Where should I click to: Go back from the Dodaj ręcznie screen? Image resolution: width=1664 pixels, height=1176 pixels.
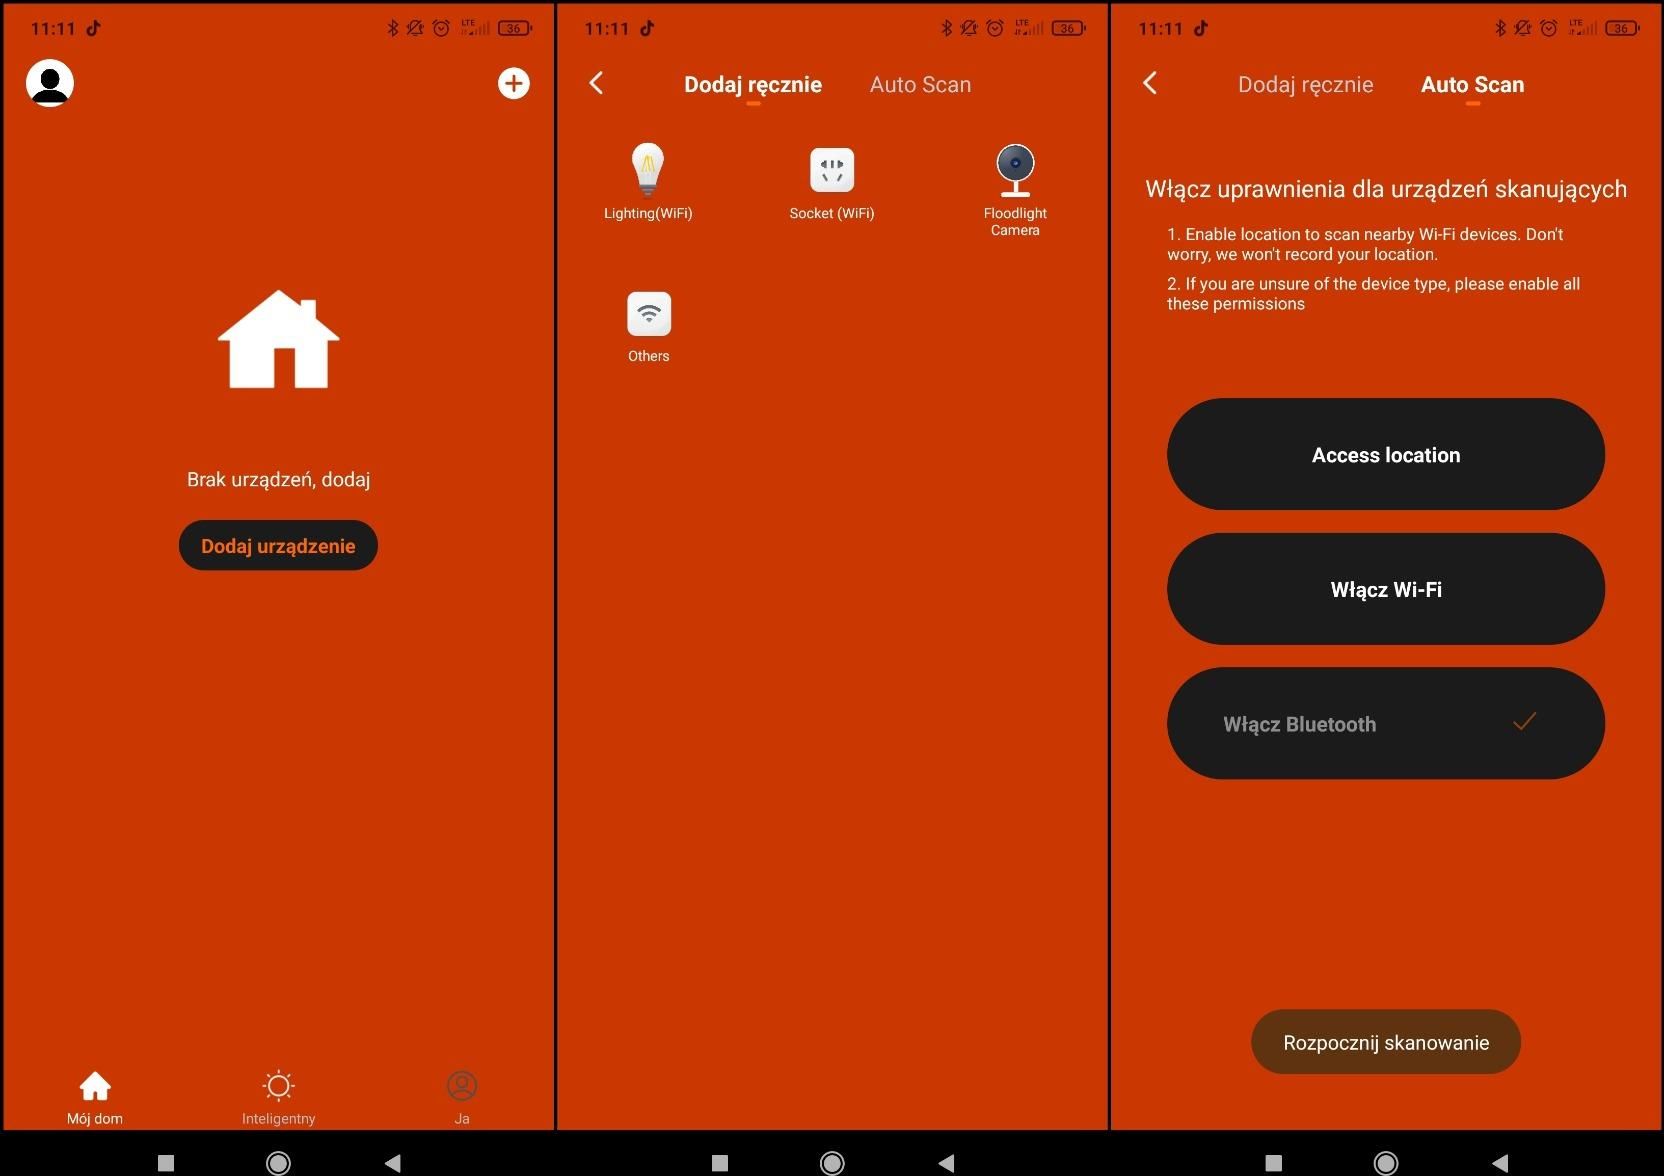597,83
